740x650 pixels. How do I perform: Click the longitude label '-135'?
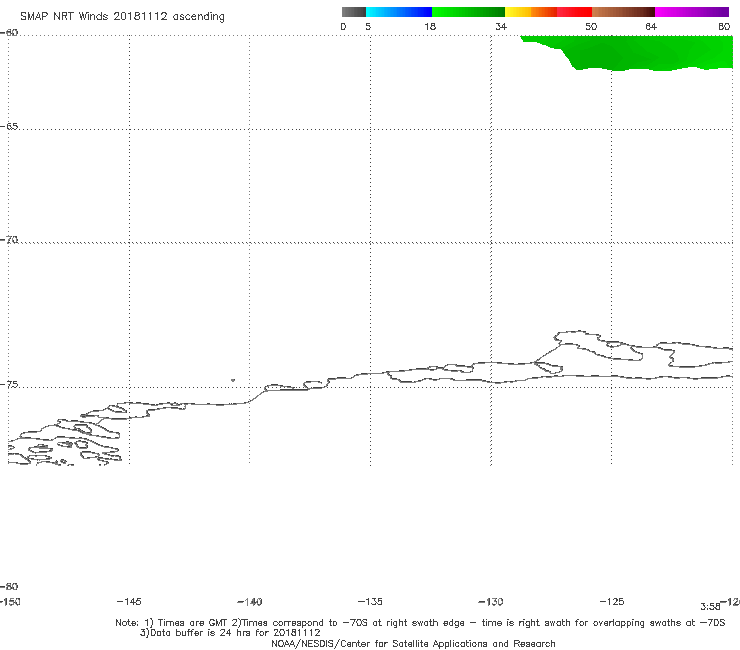(370, 601)
